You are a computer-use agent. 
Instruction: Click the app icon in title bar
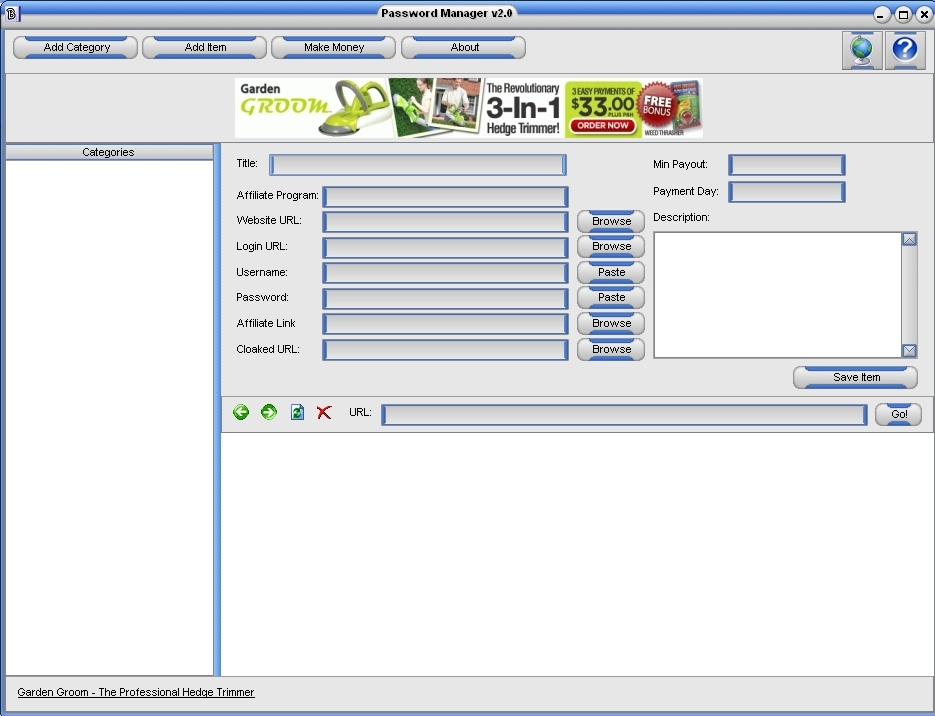tap(11, 13)
